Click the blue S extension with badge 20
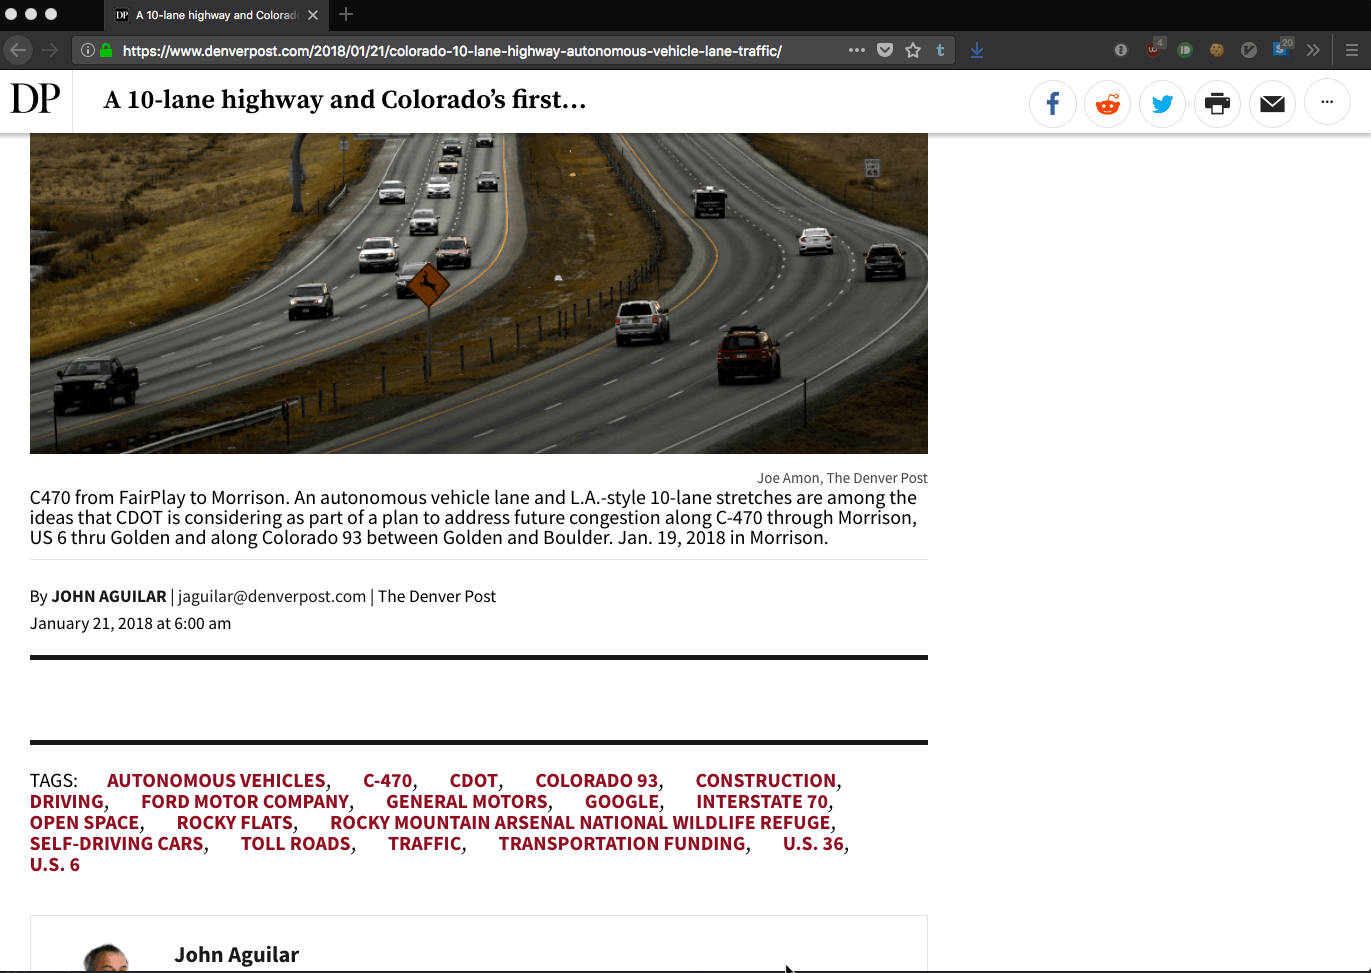 (1282, 48)
